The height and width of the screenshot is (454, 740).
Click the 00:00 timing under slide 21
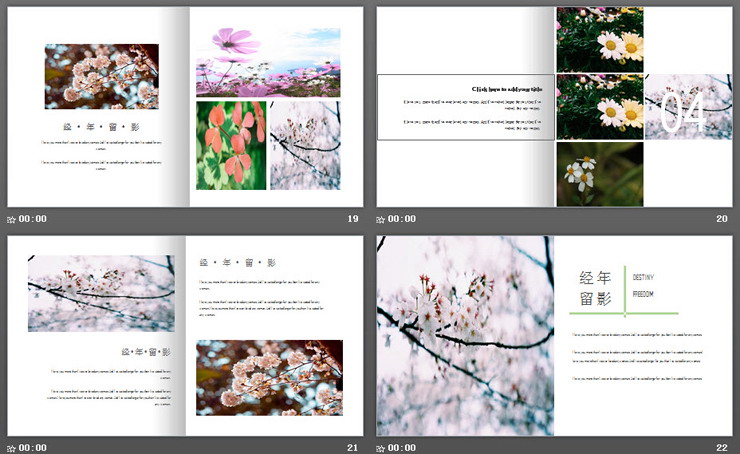tap(33, 448)
